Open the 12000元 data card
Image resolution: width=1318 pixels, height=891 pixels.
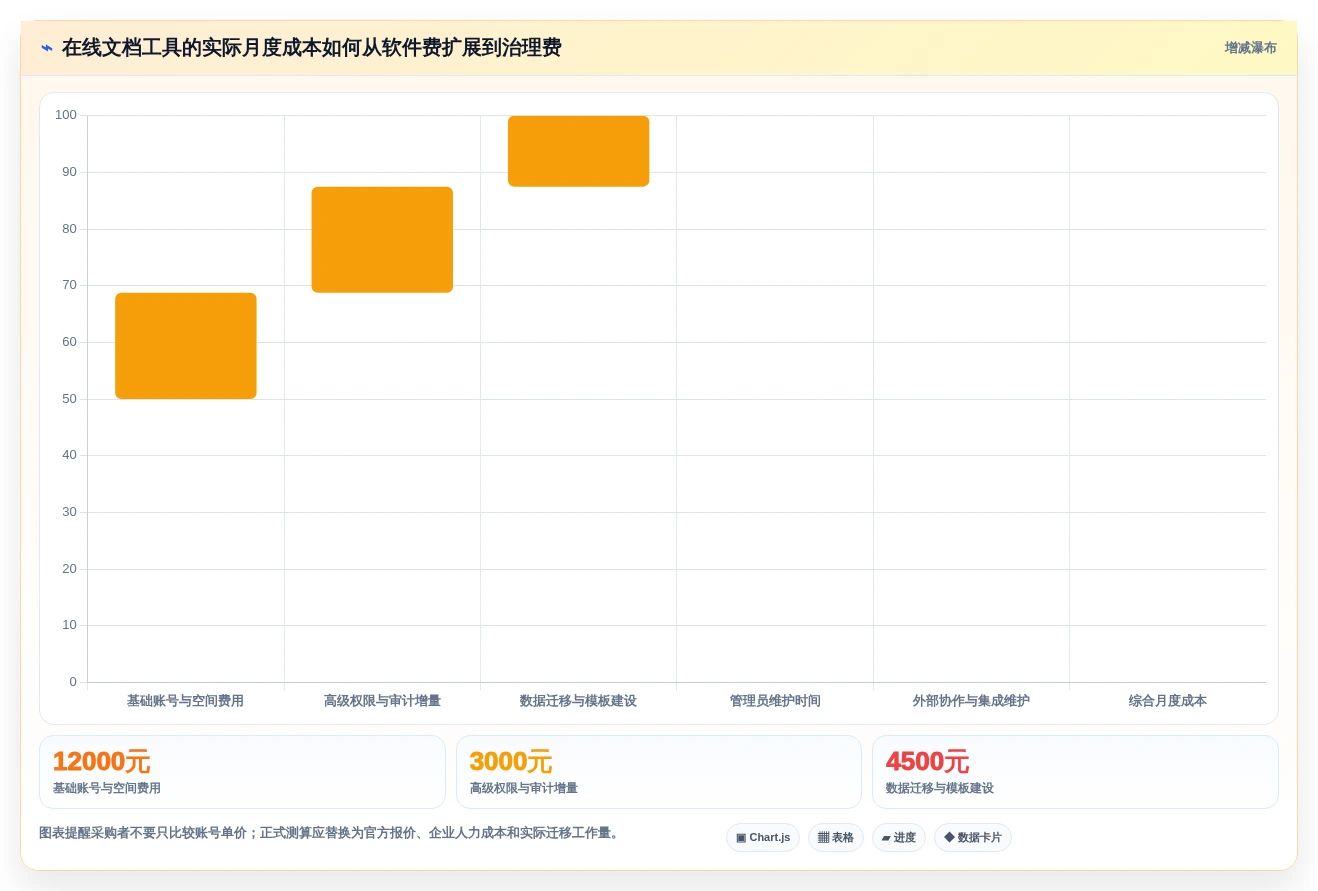[x=242, y=772]
